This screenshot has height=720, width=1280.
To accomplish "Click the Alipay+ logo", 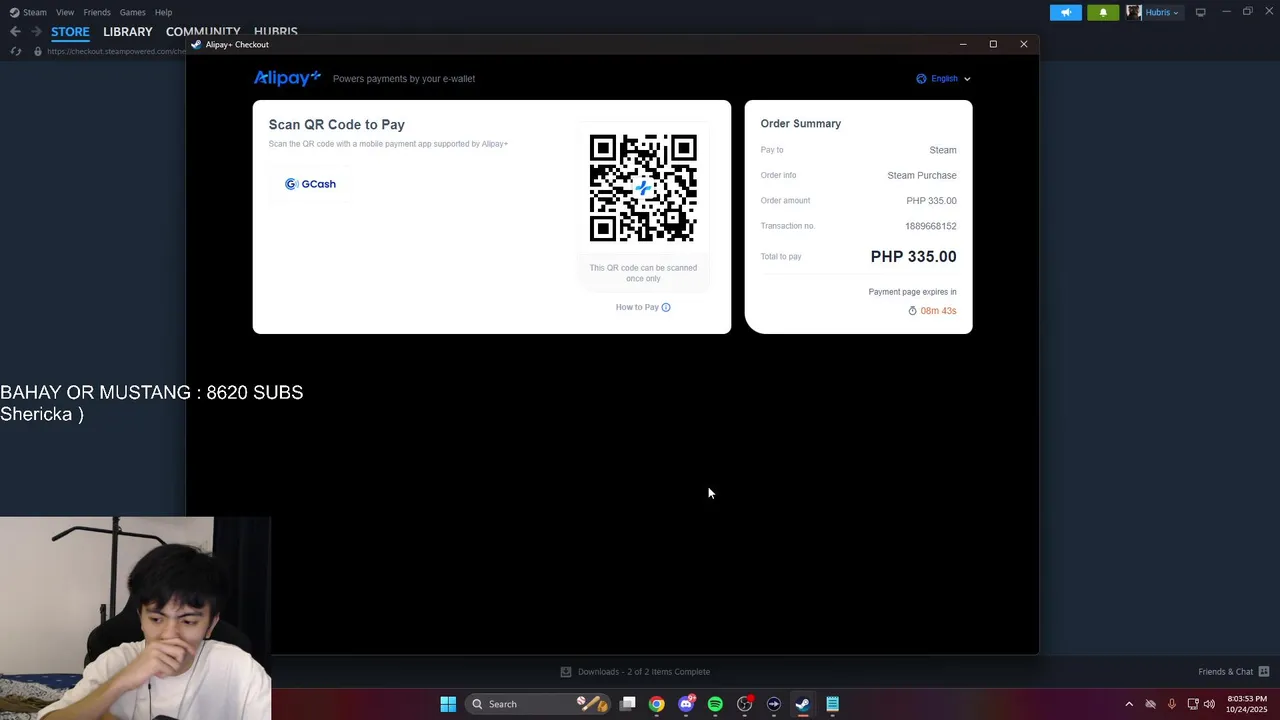I will tap(287, 78).
